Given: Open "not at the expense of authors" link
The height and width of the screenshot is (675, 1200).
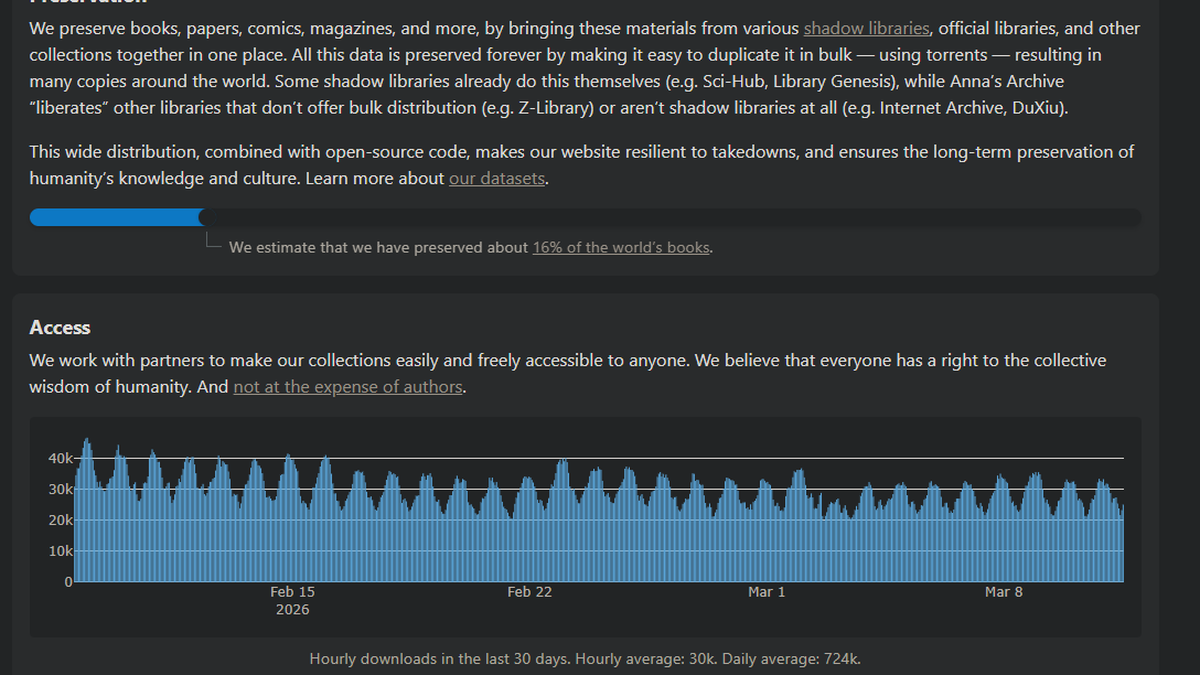Looking at the screenshot, I should 348,386.
